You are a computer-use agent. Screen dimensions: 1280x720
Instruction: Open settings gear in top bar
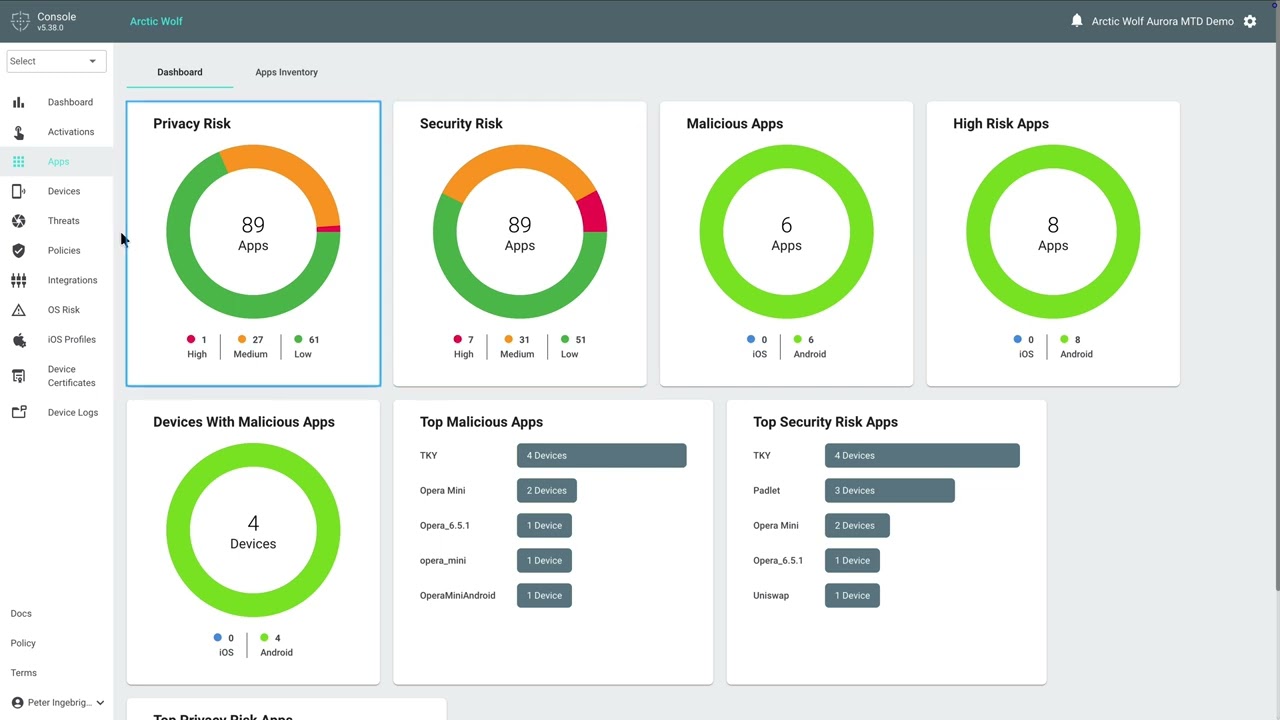(1250, 21)
